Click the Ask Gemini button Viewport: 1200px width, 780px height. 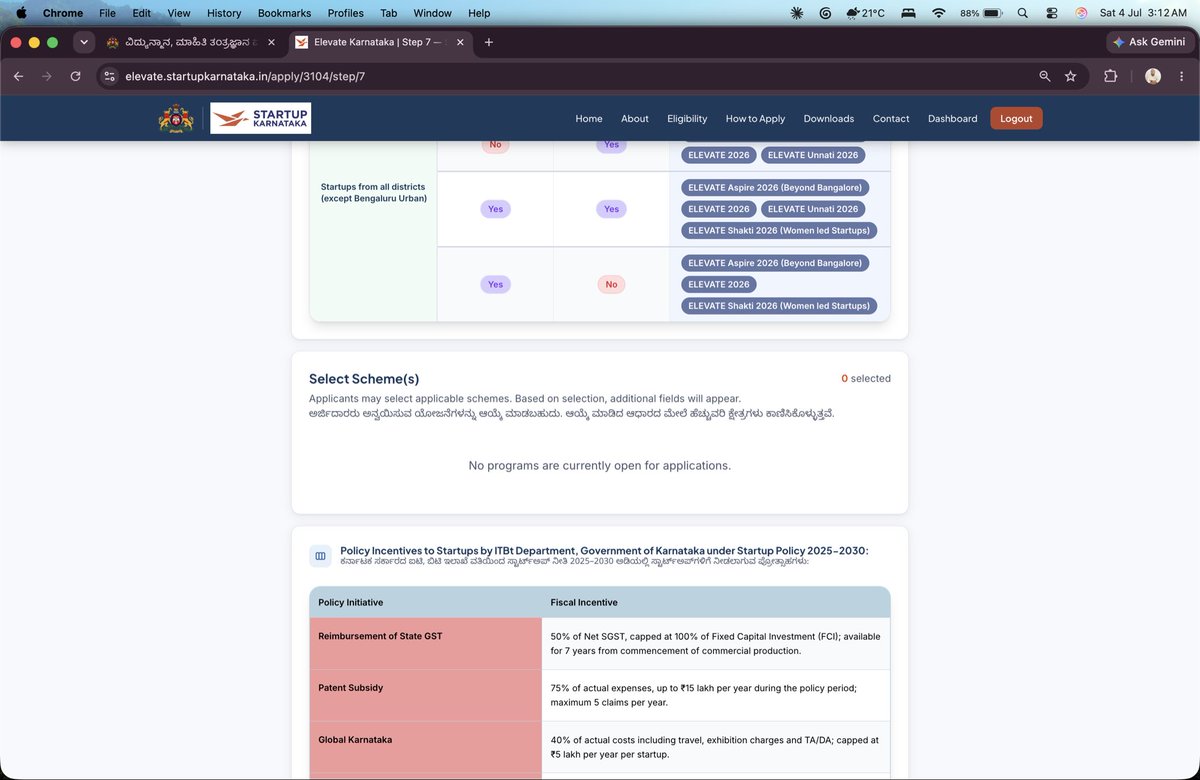[x=1149, y=42]
